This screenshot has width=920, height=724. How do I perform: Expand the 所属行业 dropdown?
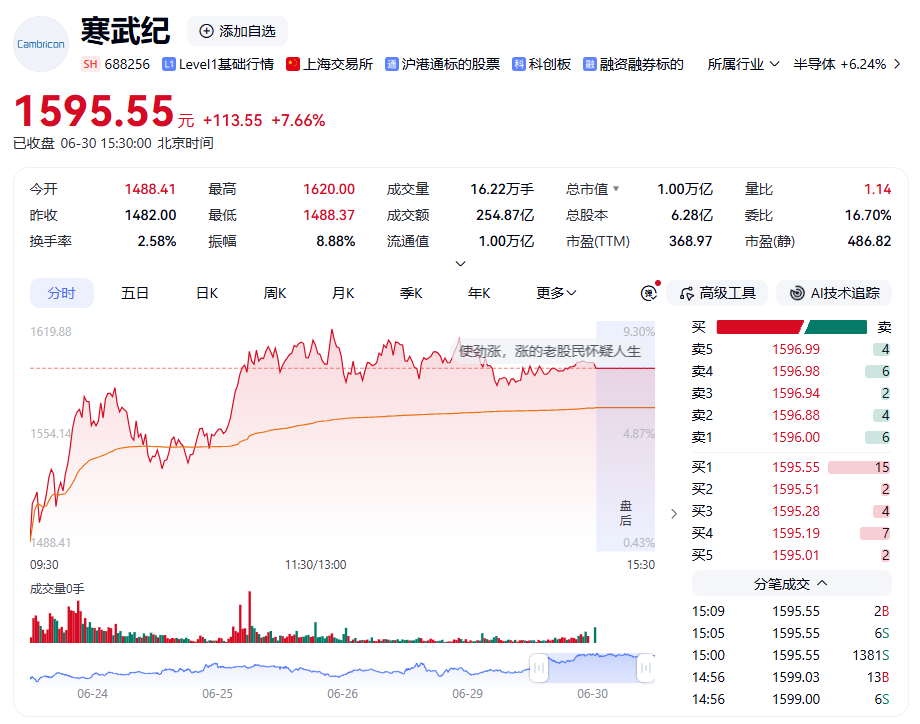click(743, 65)
